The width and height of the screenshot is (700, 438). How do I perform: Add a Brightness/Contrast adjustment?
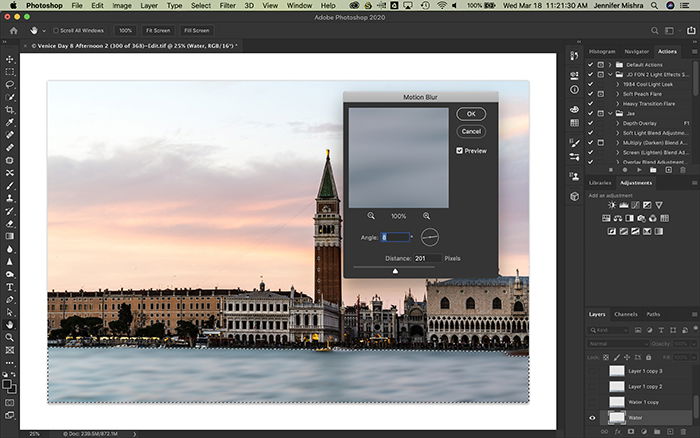tap(612, 205)
